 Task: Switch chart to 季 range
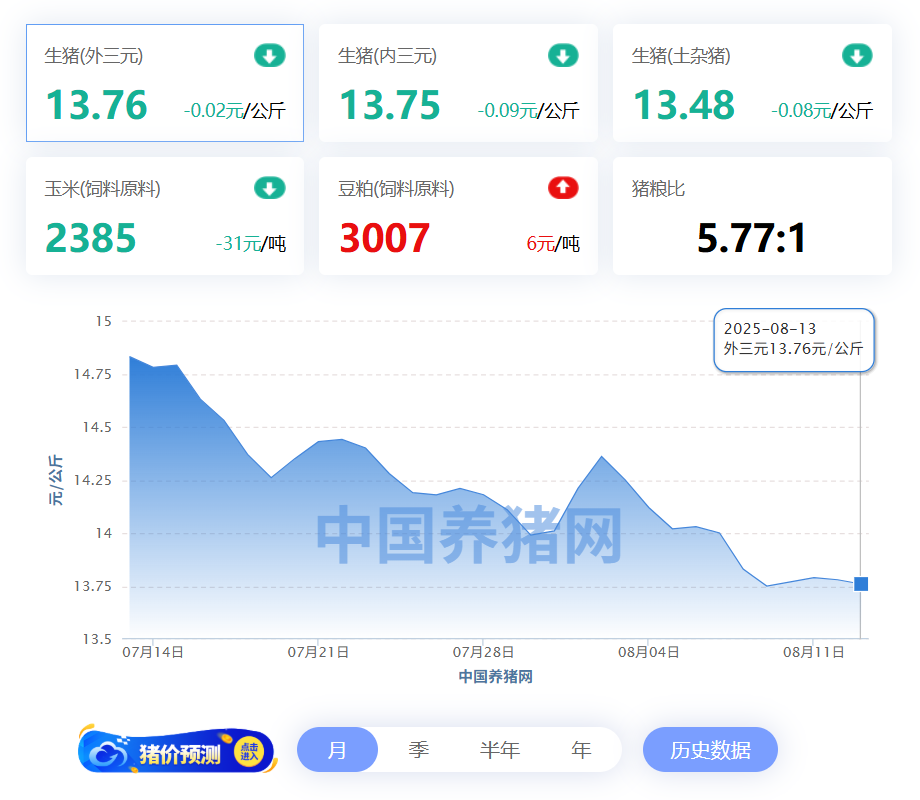(x=419, y=750)
